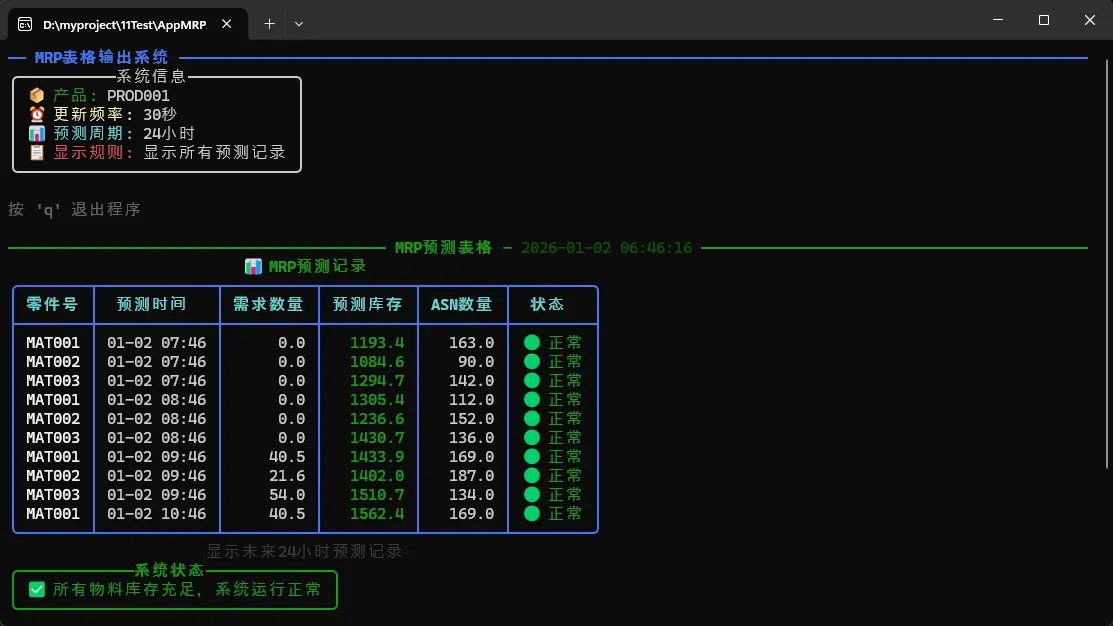Viewport: 1113px width, 626px height.
Task: Click the bar chart icon beside 预测周期
Action: coord(37,134)
